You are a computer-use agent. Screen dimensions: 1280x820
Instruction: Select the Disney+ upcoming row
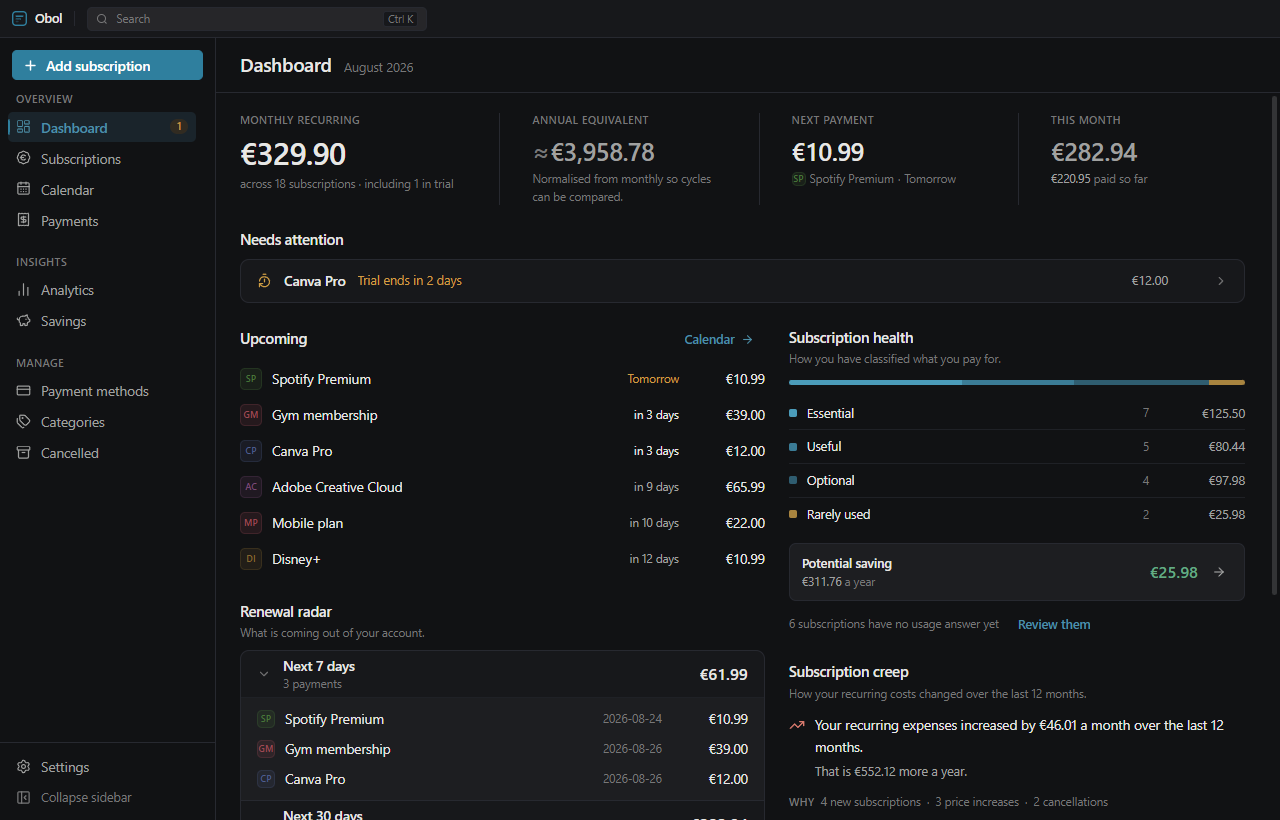[x=502, y=559]
